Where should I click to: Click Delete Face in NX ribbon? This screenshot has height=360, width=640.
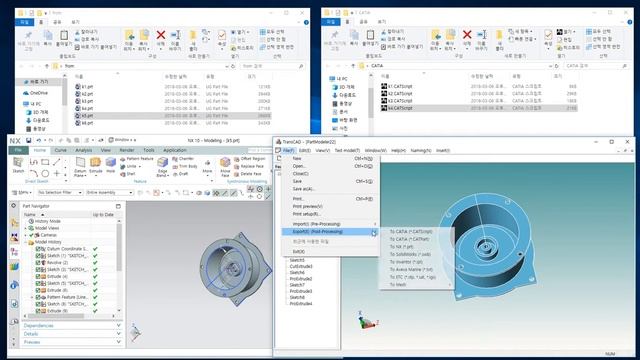(247, 173)
